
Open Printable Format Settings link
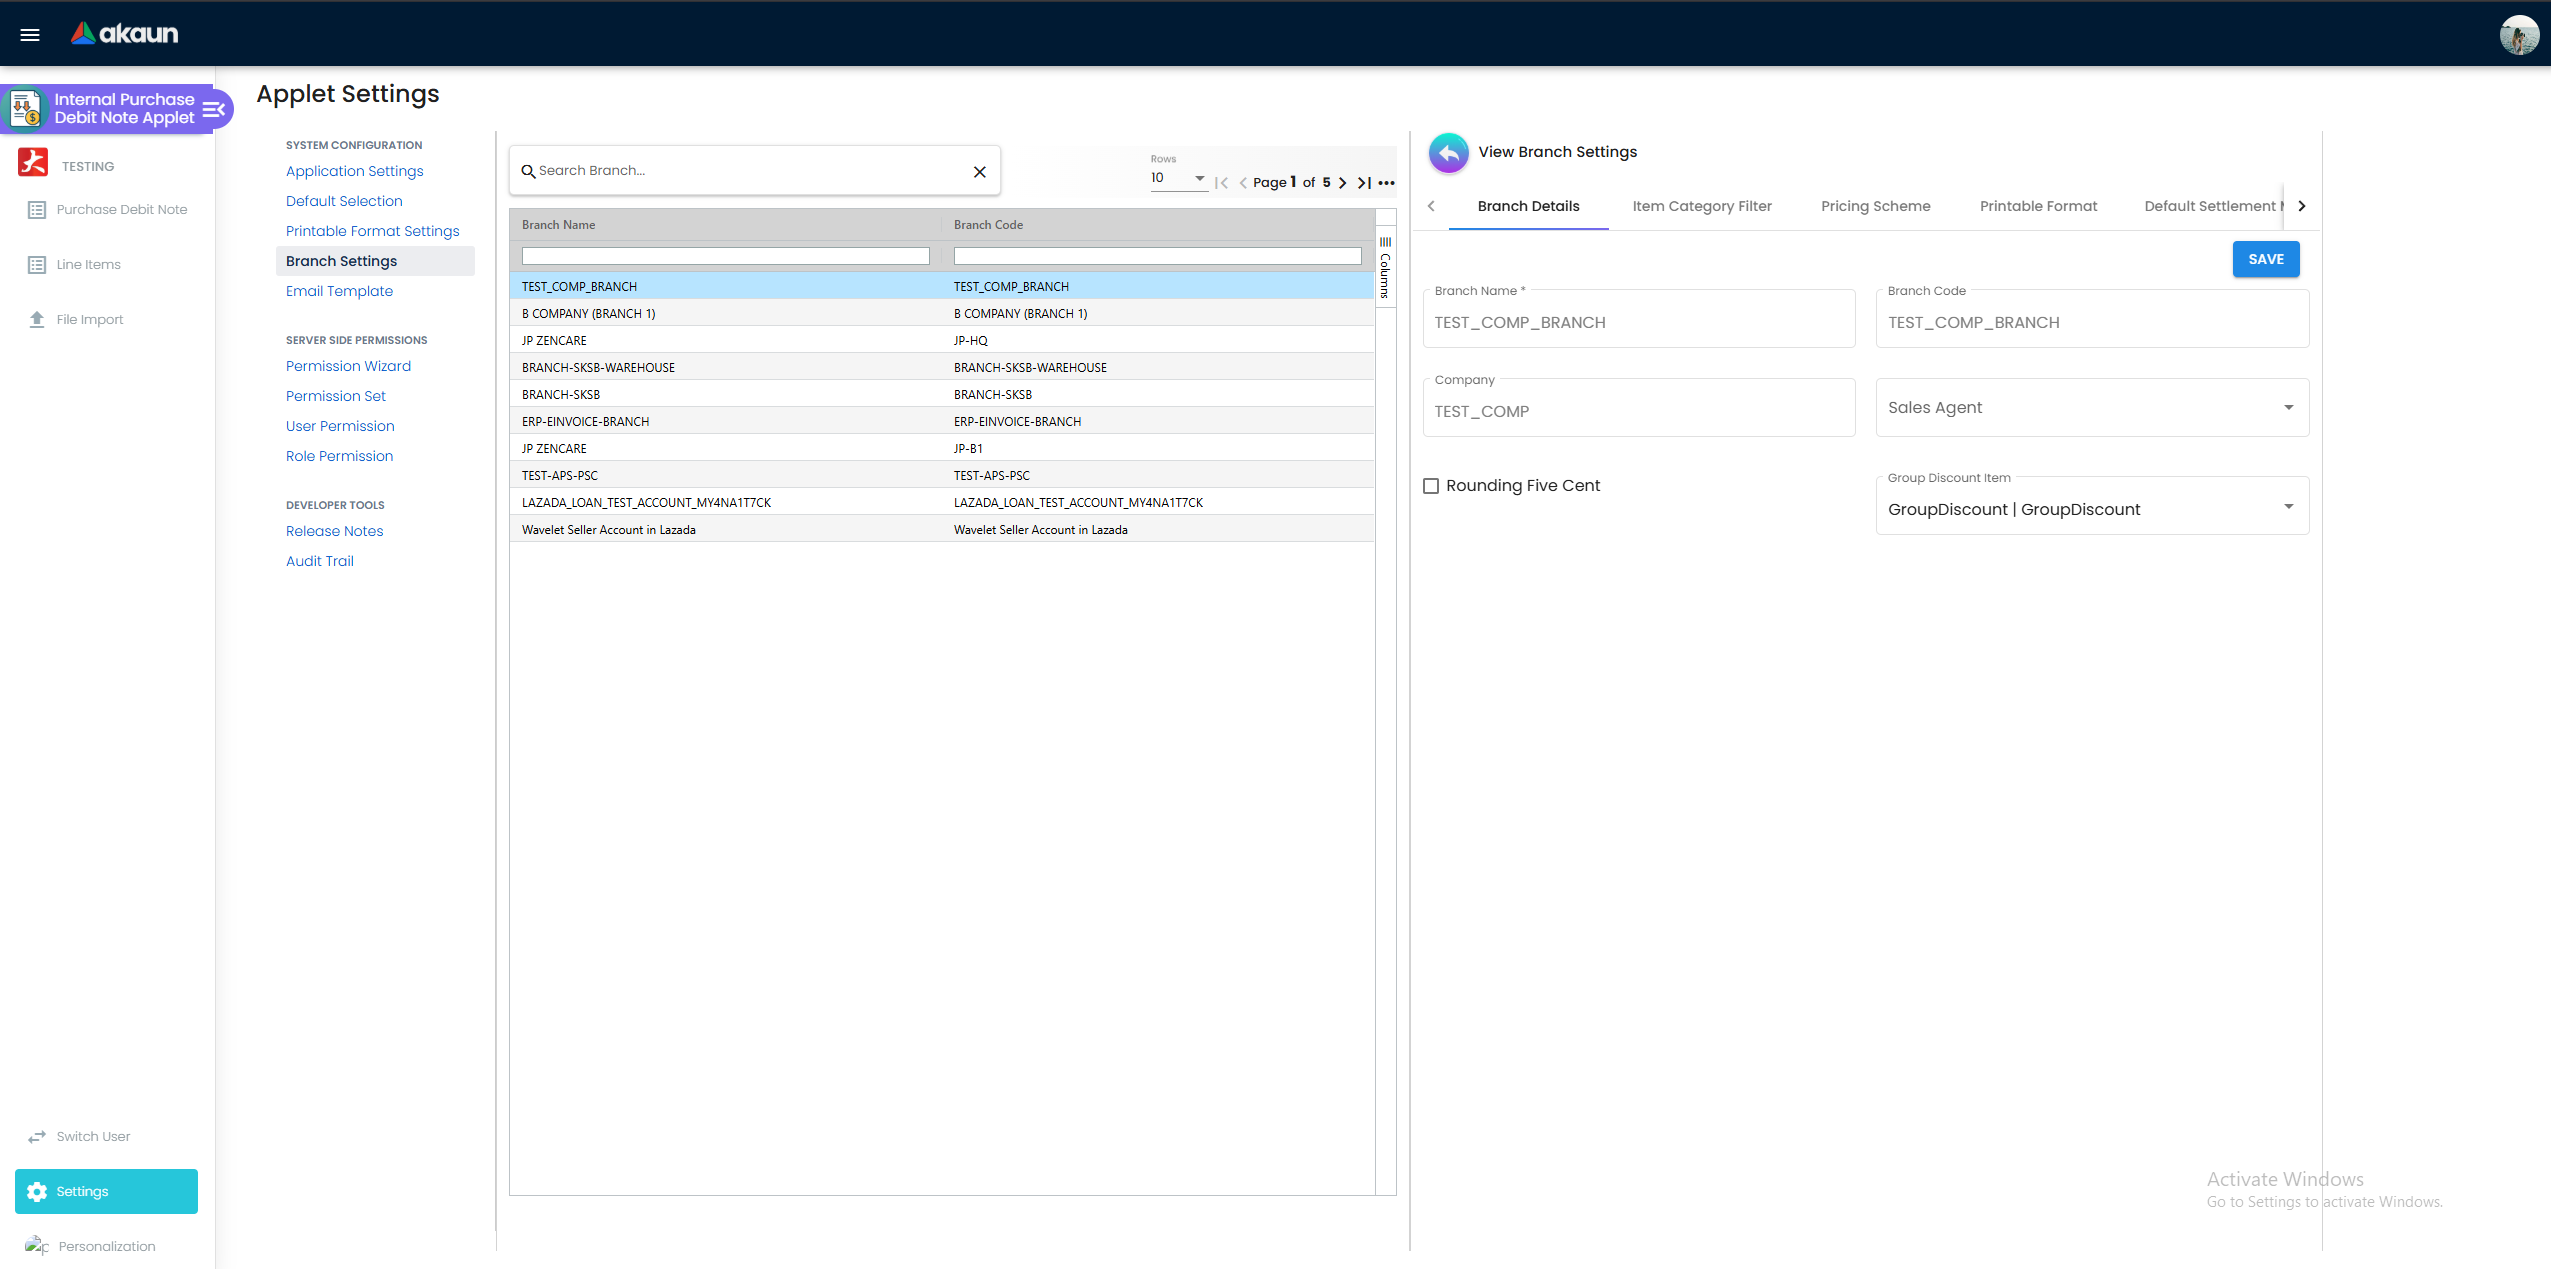click(372, 231)
